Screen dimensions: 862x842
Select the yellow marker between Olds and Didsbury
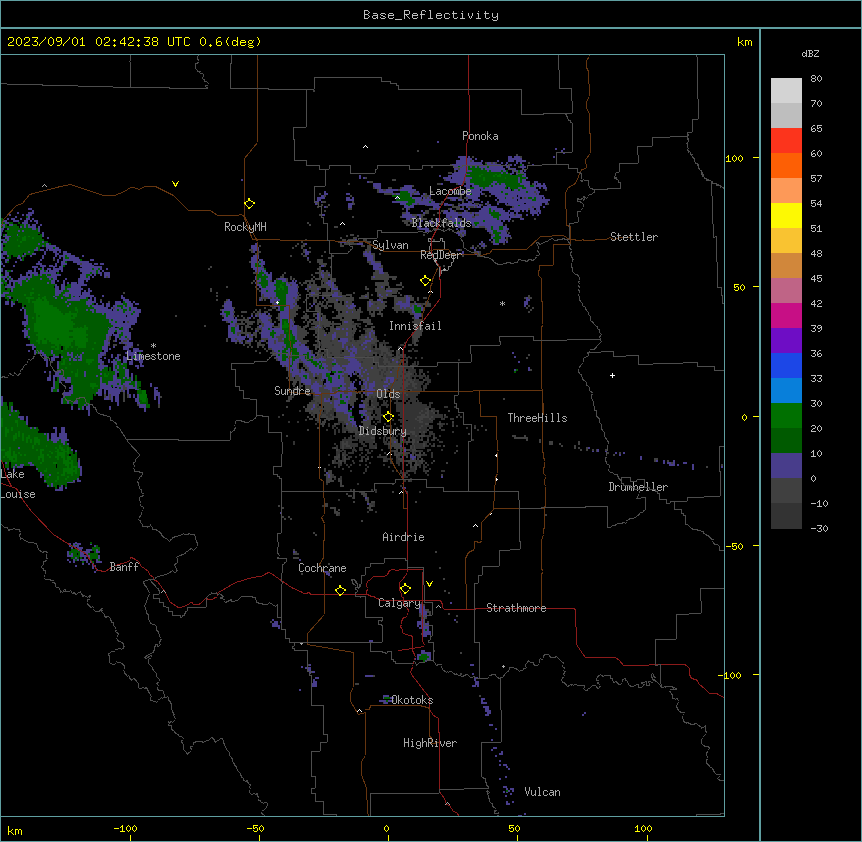pyautogui.click(x=388, y=417)
